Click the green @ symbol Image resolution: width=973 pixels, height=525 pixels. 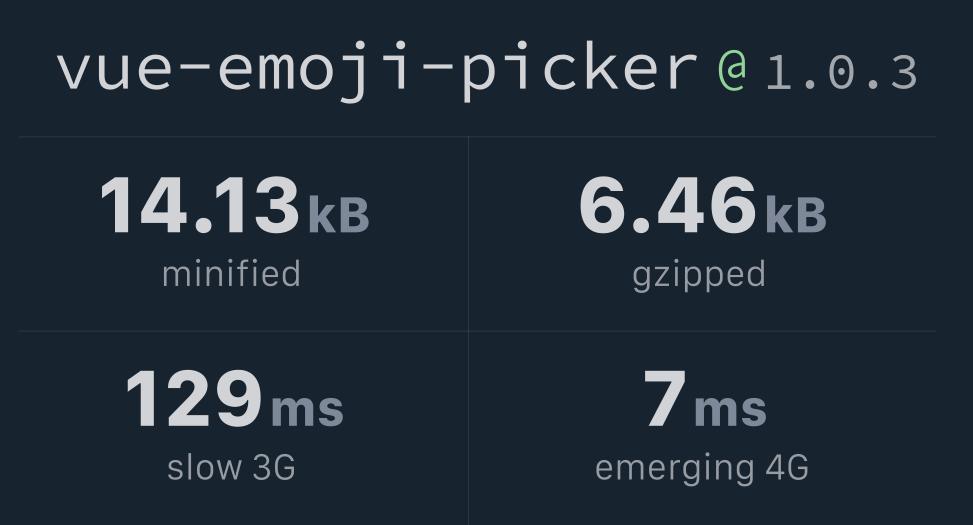(732, 71)
